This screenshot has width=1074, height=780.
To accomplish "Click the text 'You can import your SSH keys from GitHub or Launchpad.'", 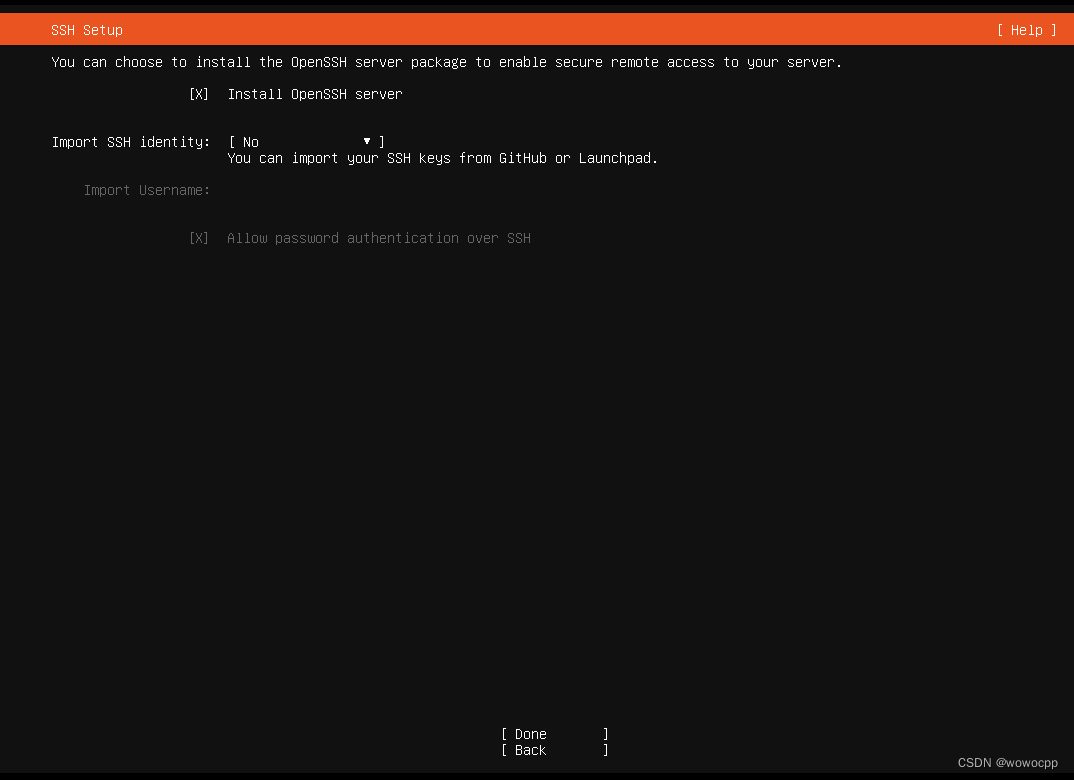I will [x=442, y=158].
